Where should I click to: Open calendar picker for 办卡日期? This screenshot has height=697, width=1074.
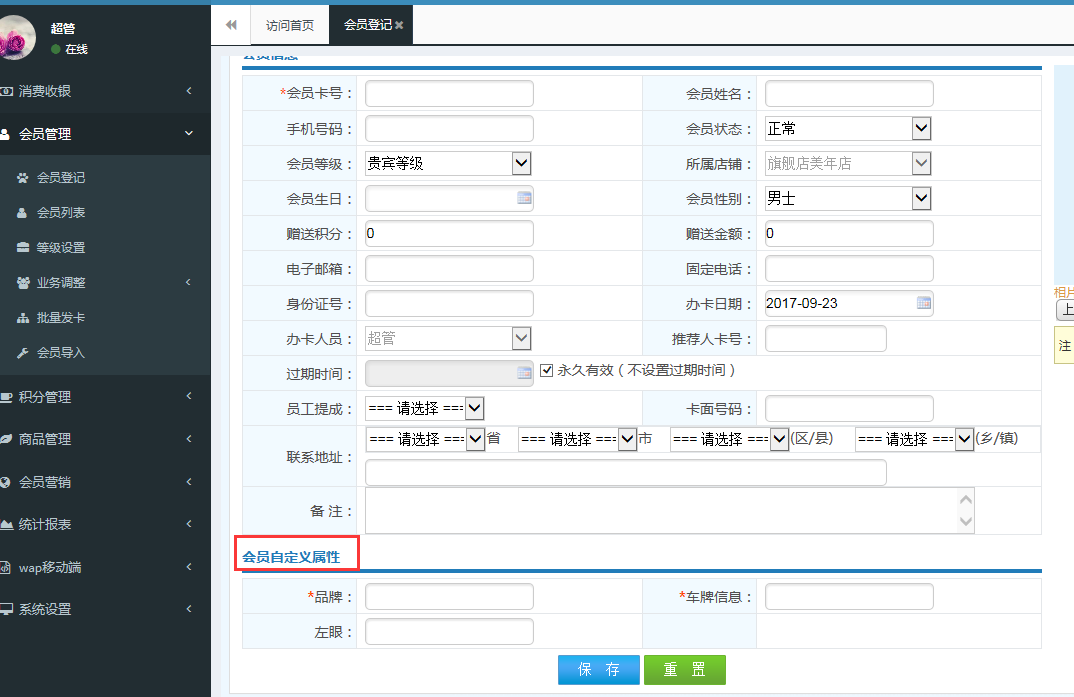tap(924, 303)
